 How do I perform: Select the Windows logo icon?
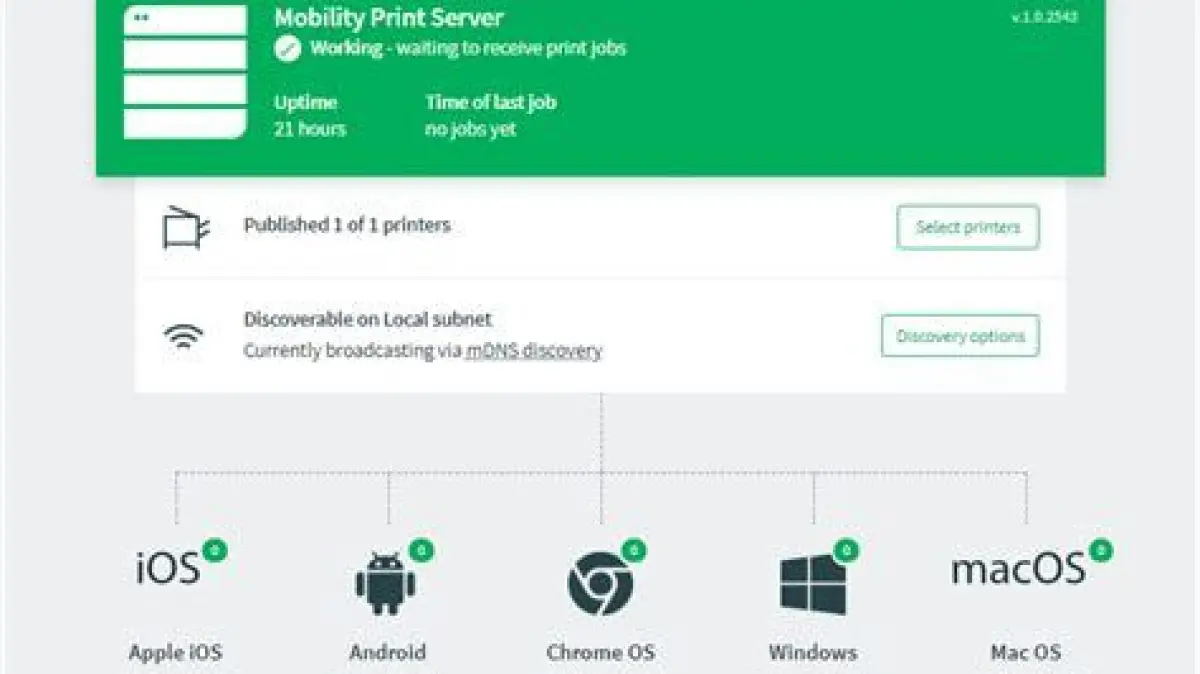[813, 583]
